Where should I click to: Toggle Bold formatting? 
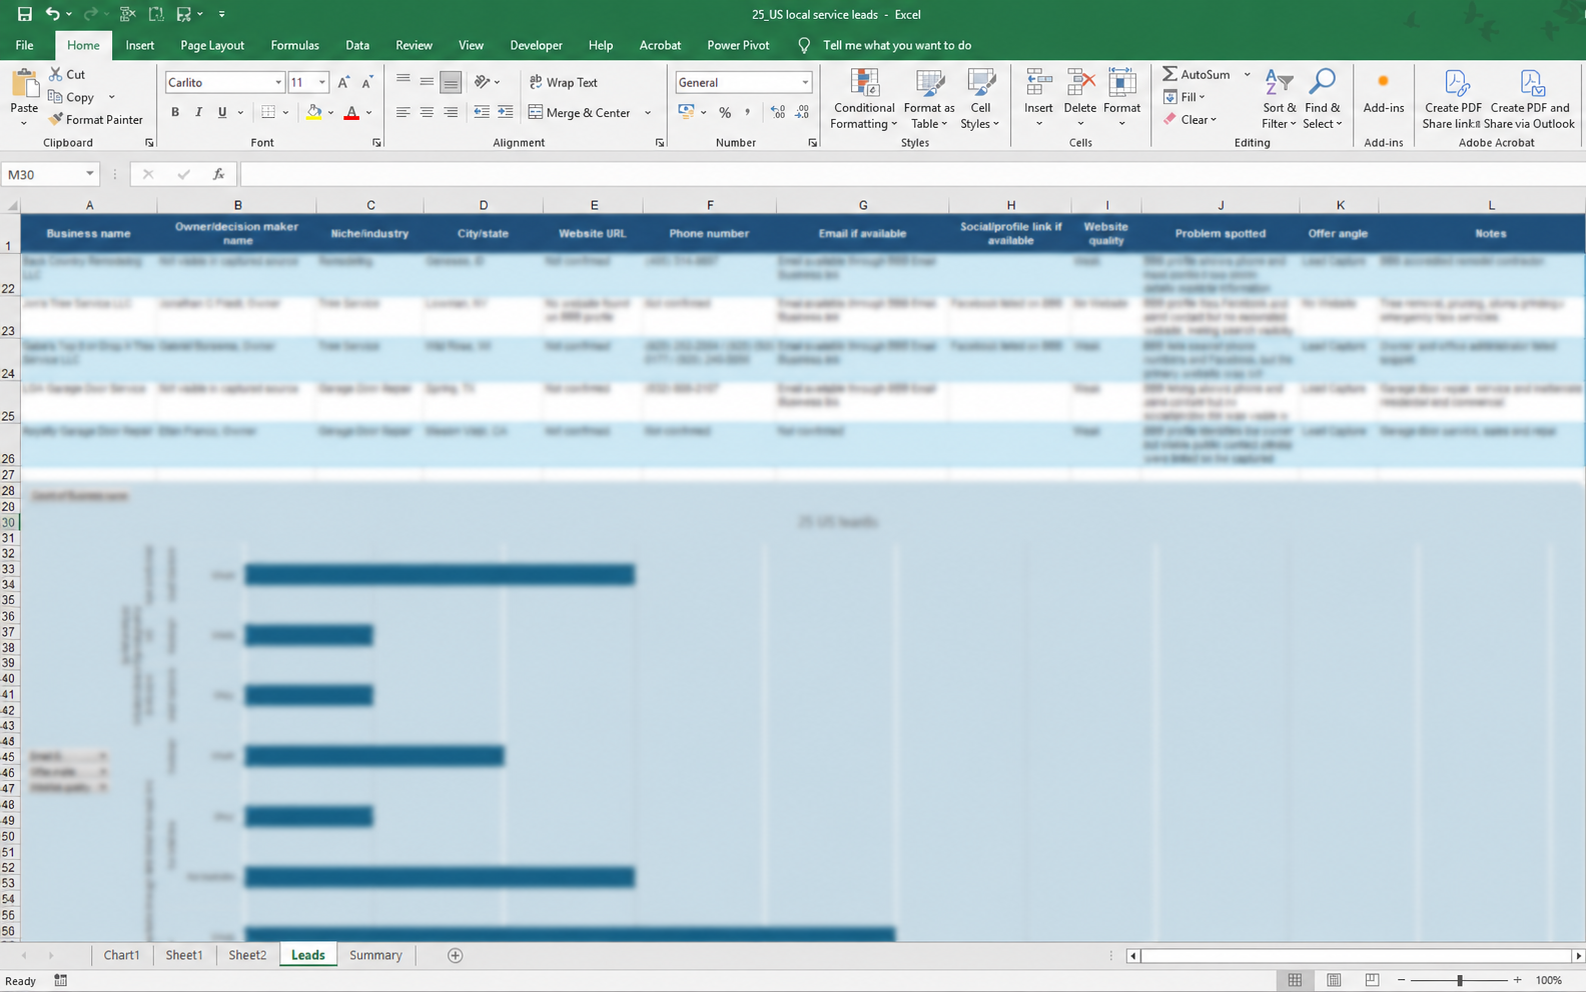click(175, 112)
